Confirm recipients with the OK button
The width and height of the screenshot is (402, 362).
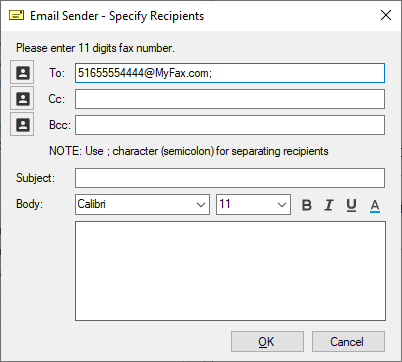coord(267,341)
